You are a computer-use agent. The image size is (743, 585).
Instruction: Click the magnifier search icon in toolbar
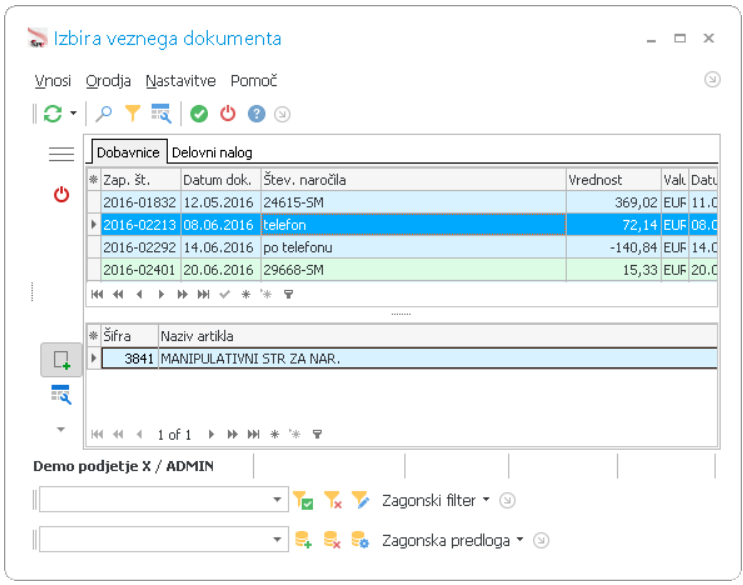(104, 114)
